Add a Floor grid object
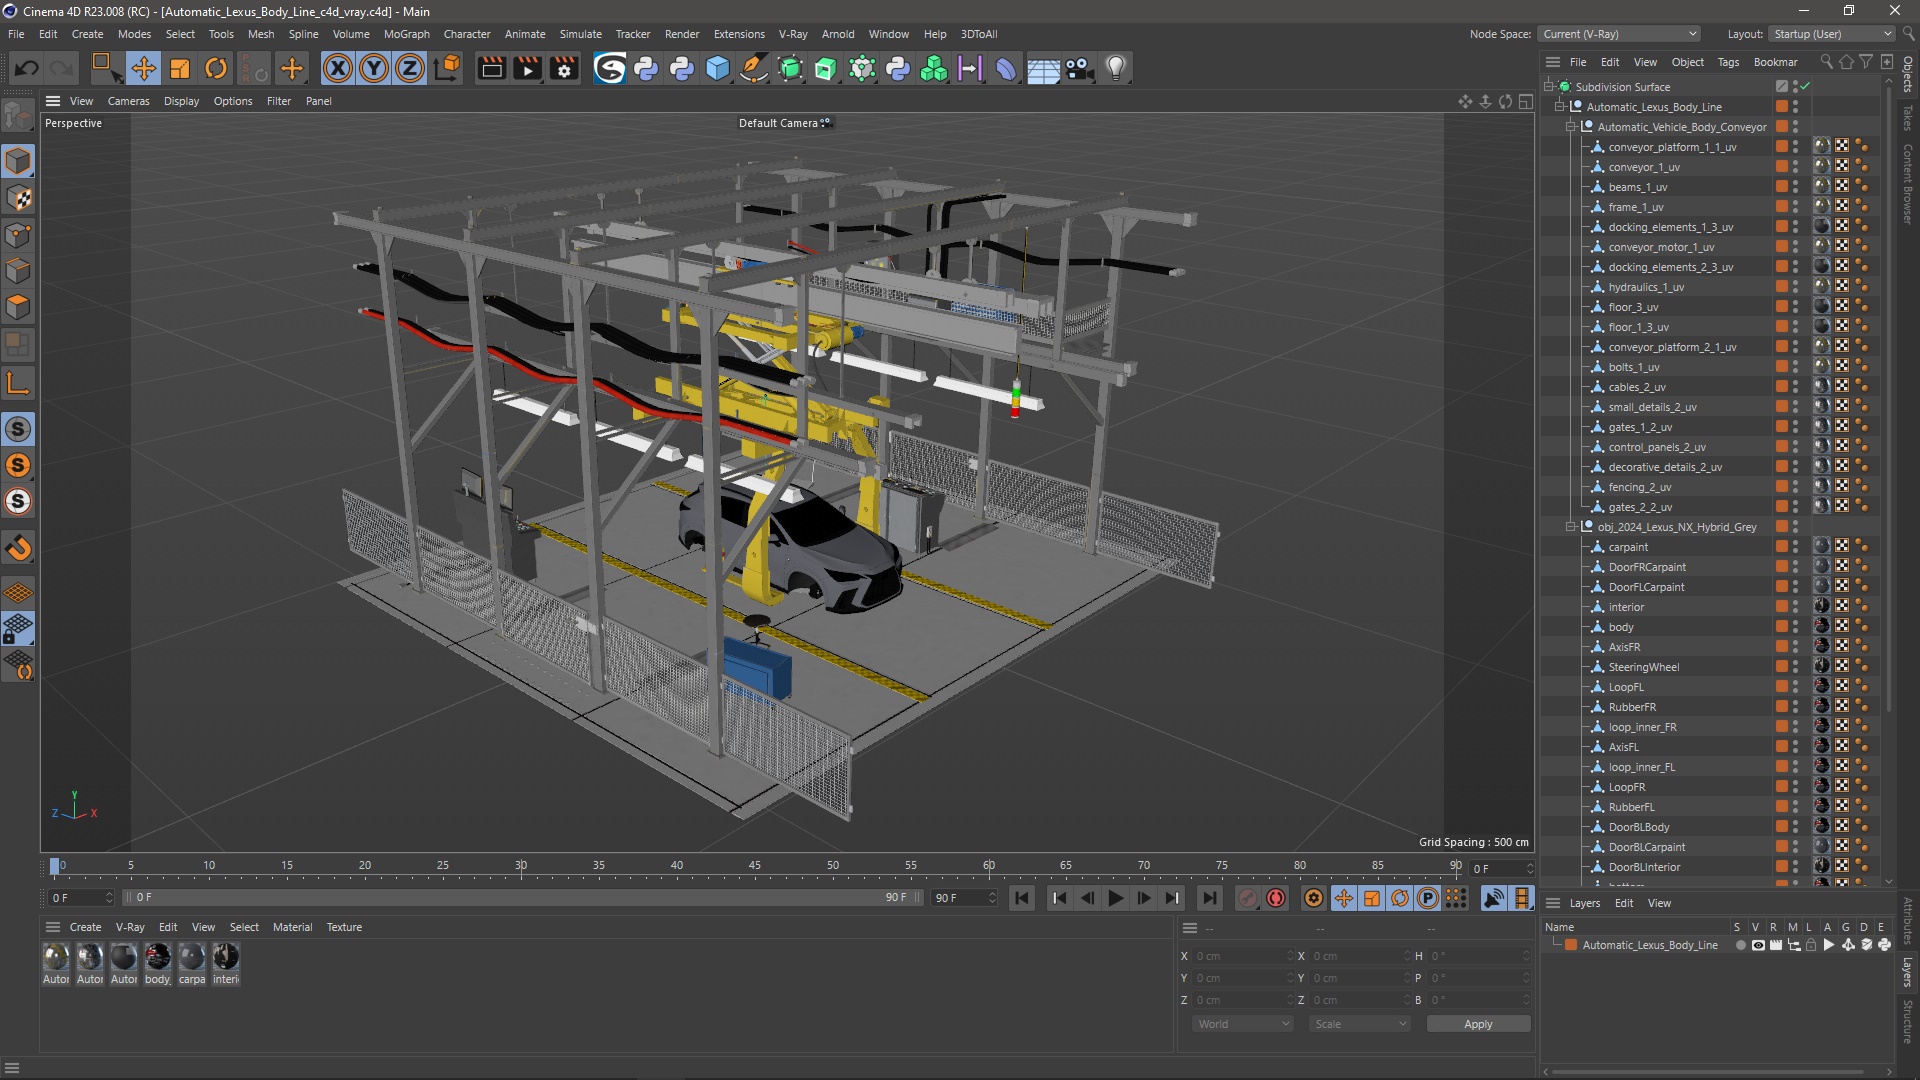This screenshot has width=1920, height=1080. pyautogui.click(x=1043, y=68)
